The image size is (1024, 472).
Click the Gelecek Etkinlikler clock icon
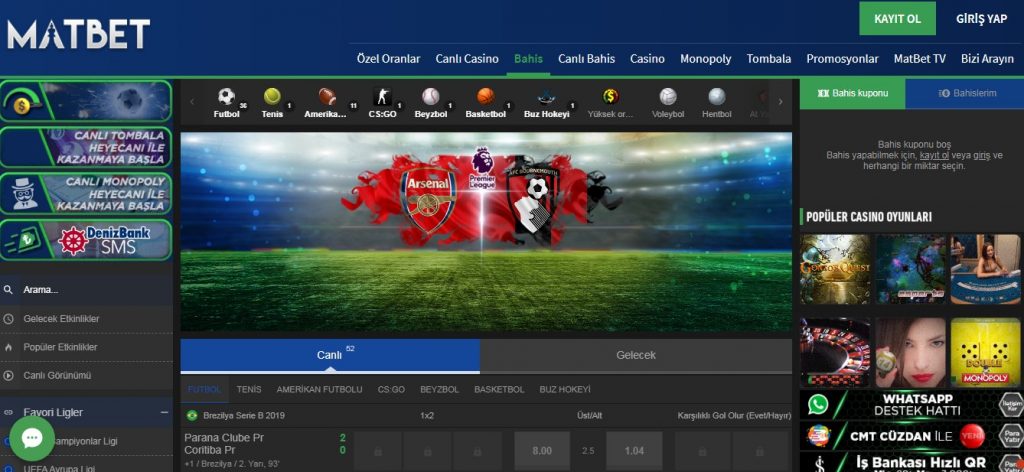click(x=8, y=319)
